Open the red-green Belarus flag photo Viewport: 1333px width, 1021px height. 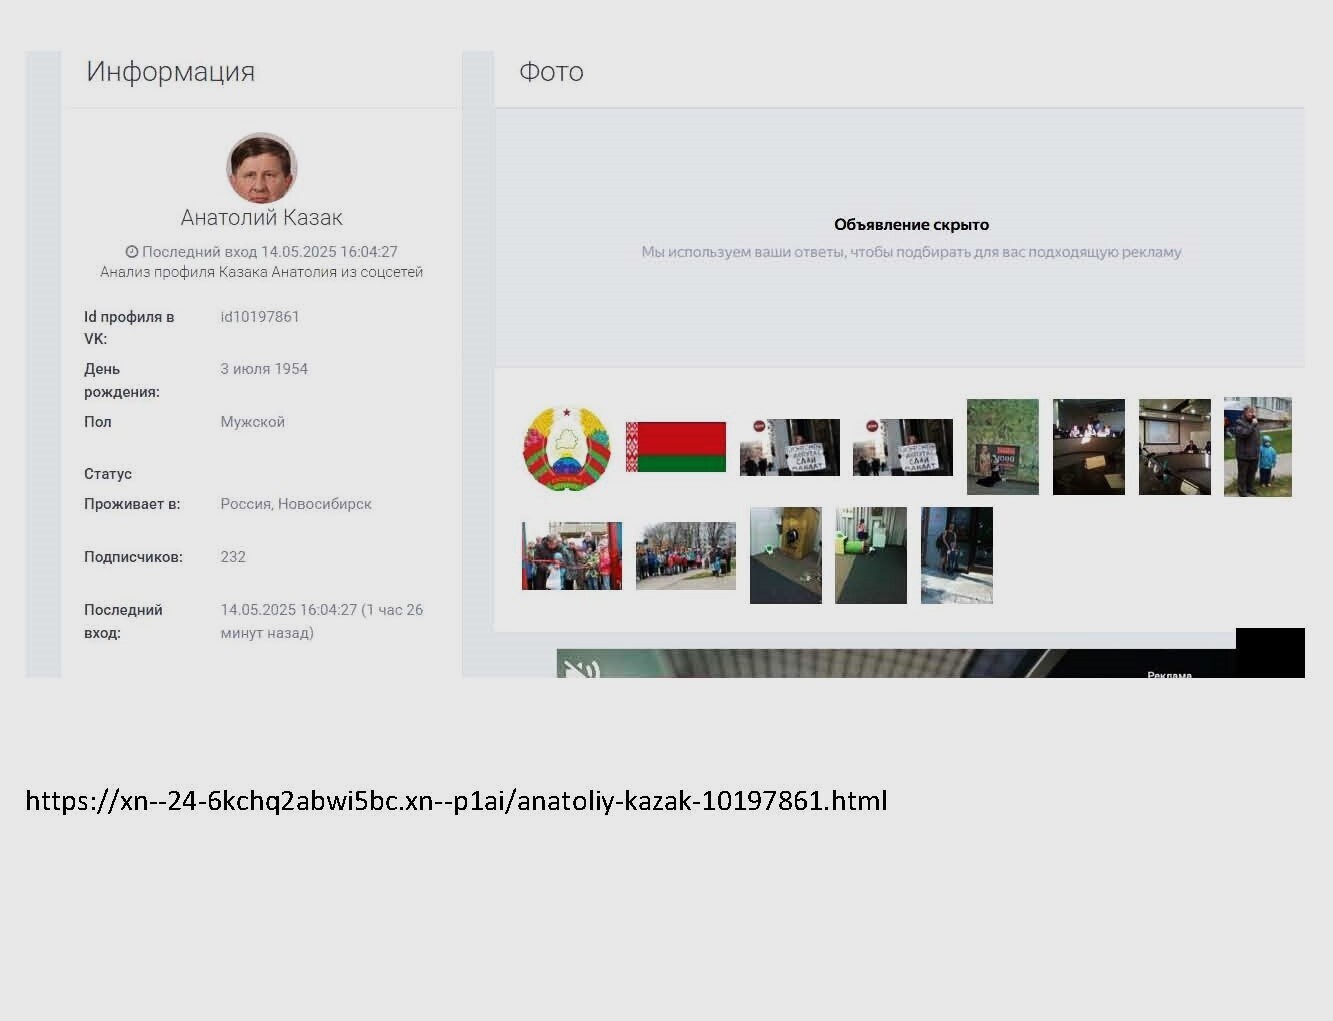[676, 447]
